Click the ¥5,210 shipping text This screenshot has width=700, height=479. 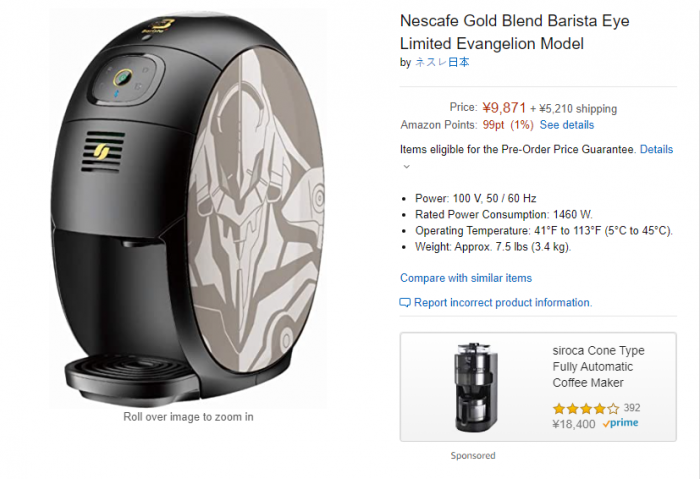(578, 109)
